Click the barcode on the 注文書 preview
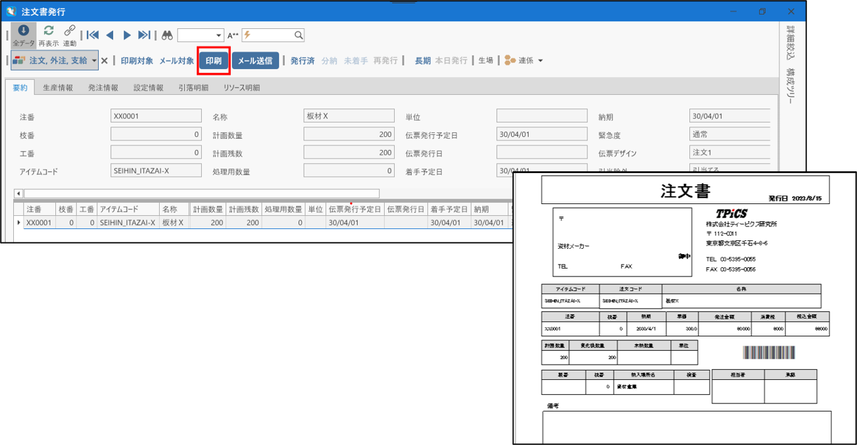857x445 pixels. (768, 353)
